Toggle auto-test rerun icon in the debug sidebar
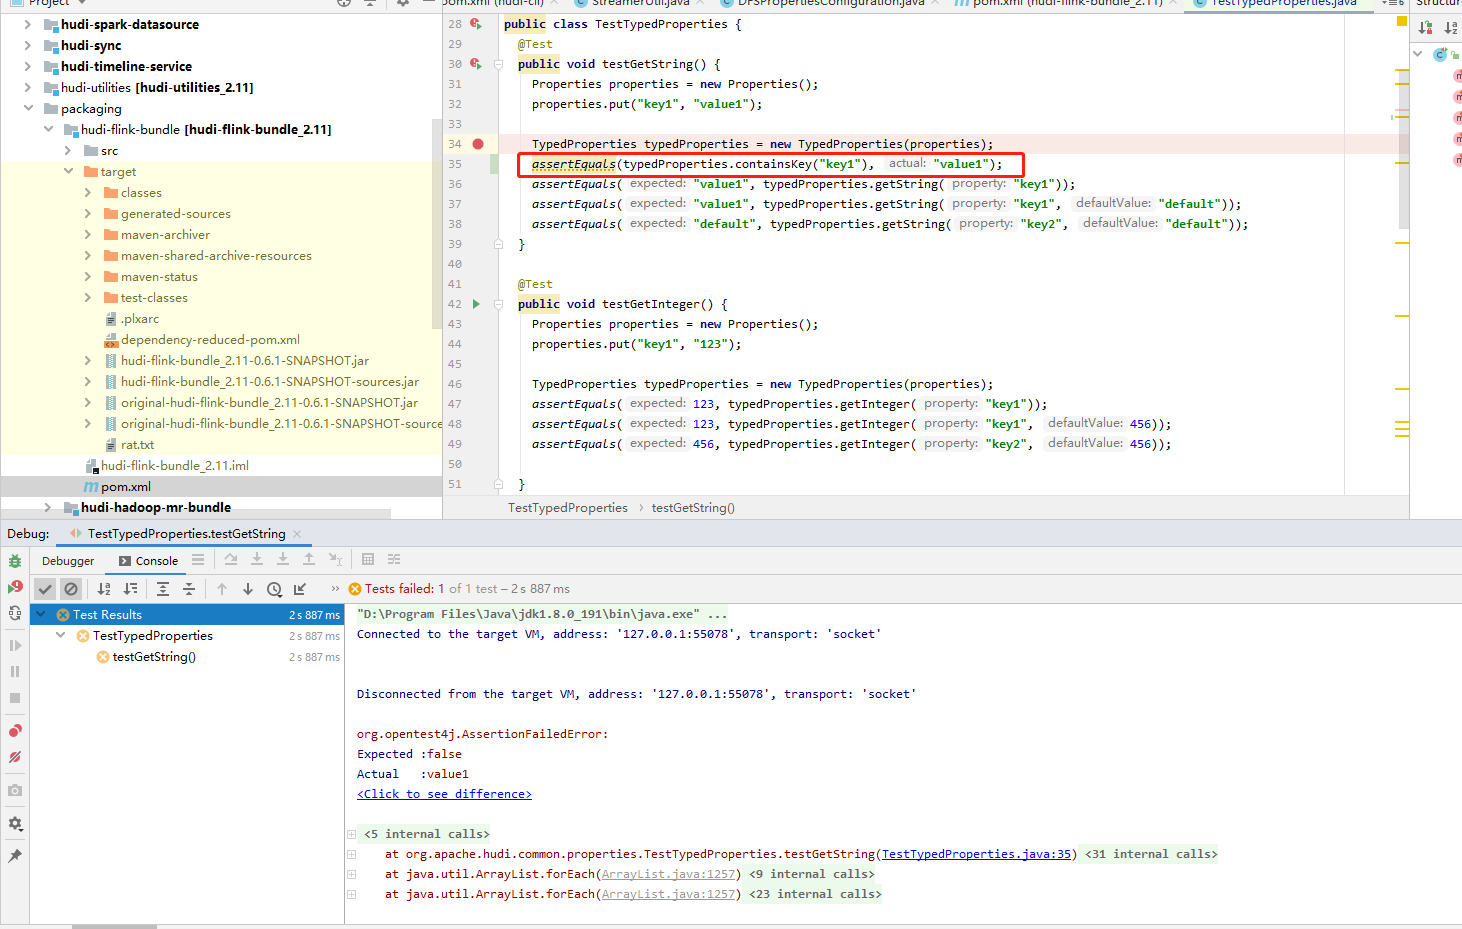 coord(15,613)
